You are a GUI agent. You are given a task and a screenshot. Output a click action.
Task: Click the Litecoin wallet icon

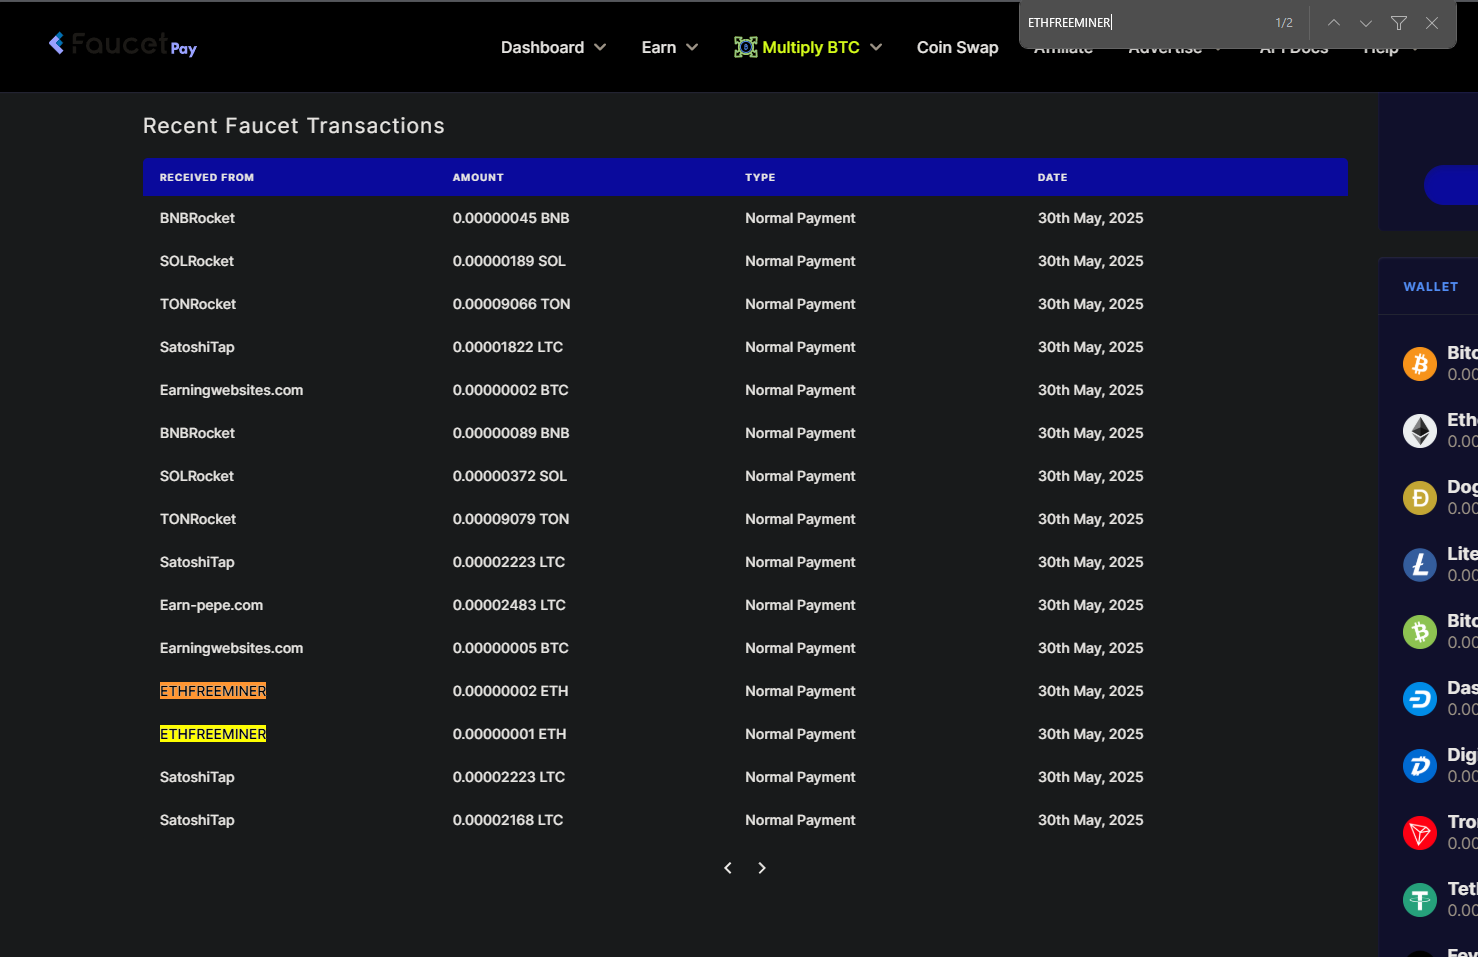coord(1420,565)
